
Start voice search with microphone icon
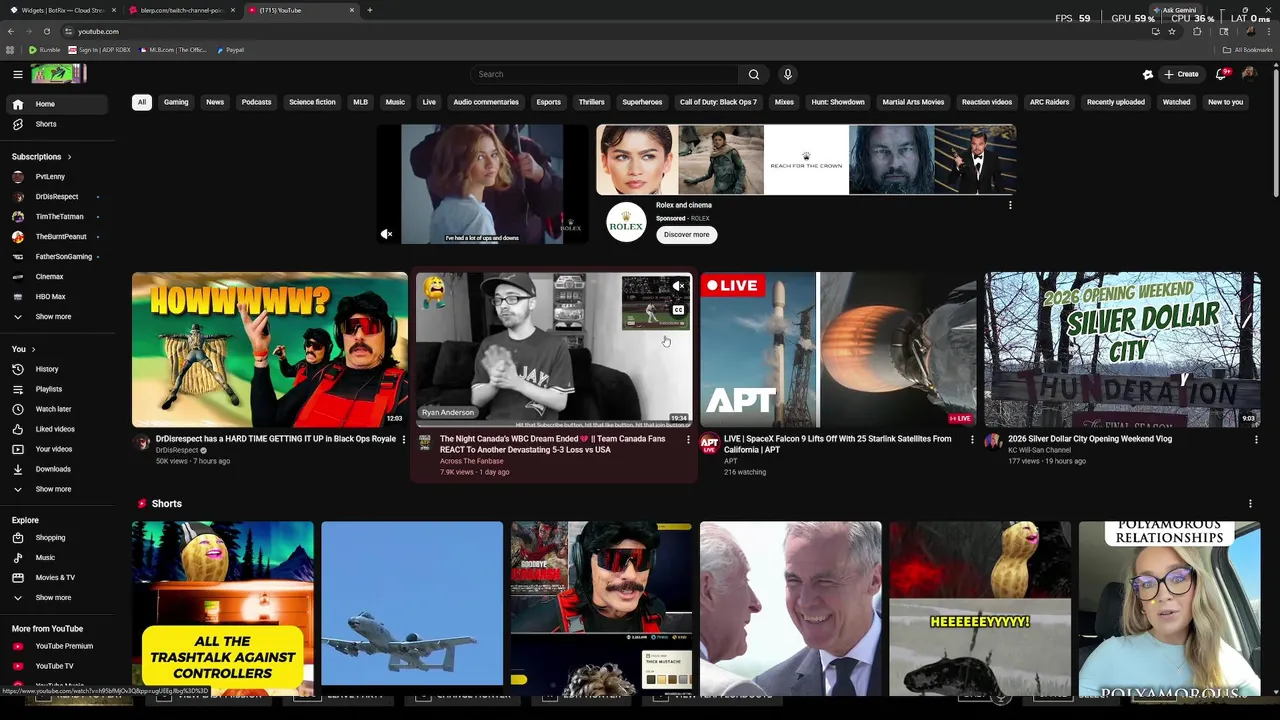tap(788, 74)
